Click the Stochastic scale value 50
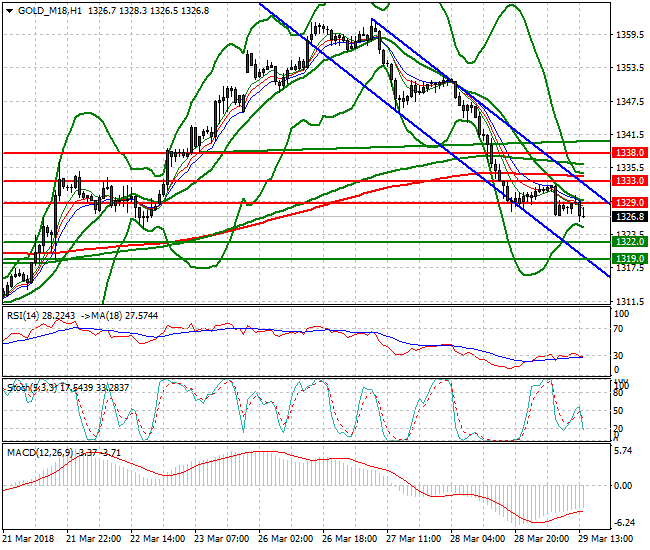 (618, 410)
